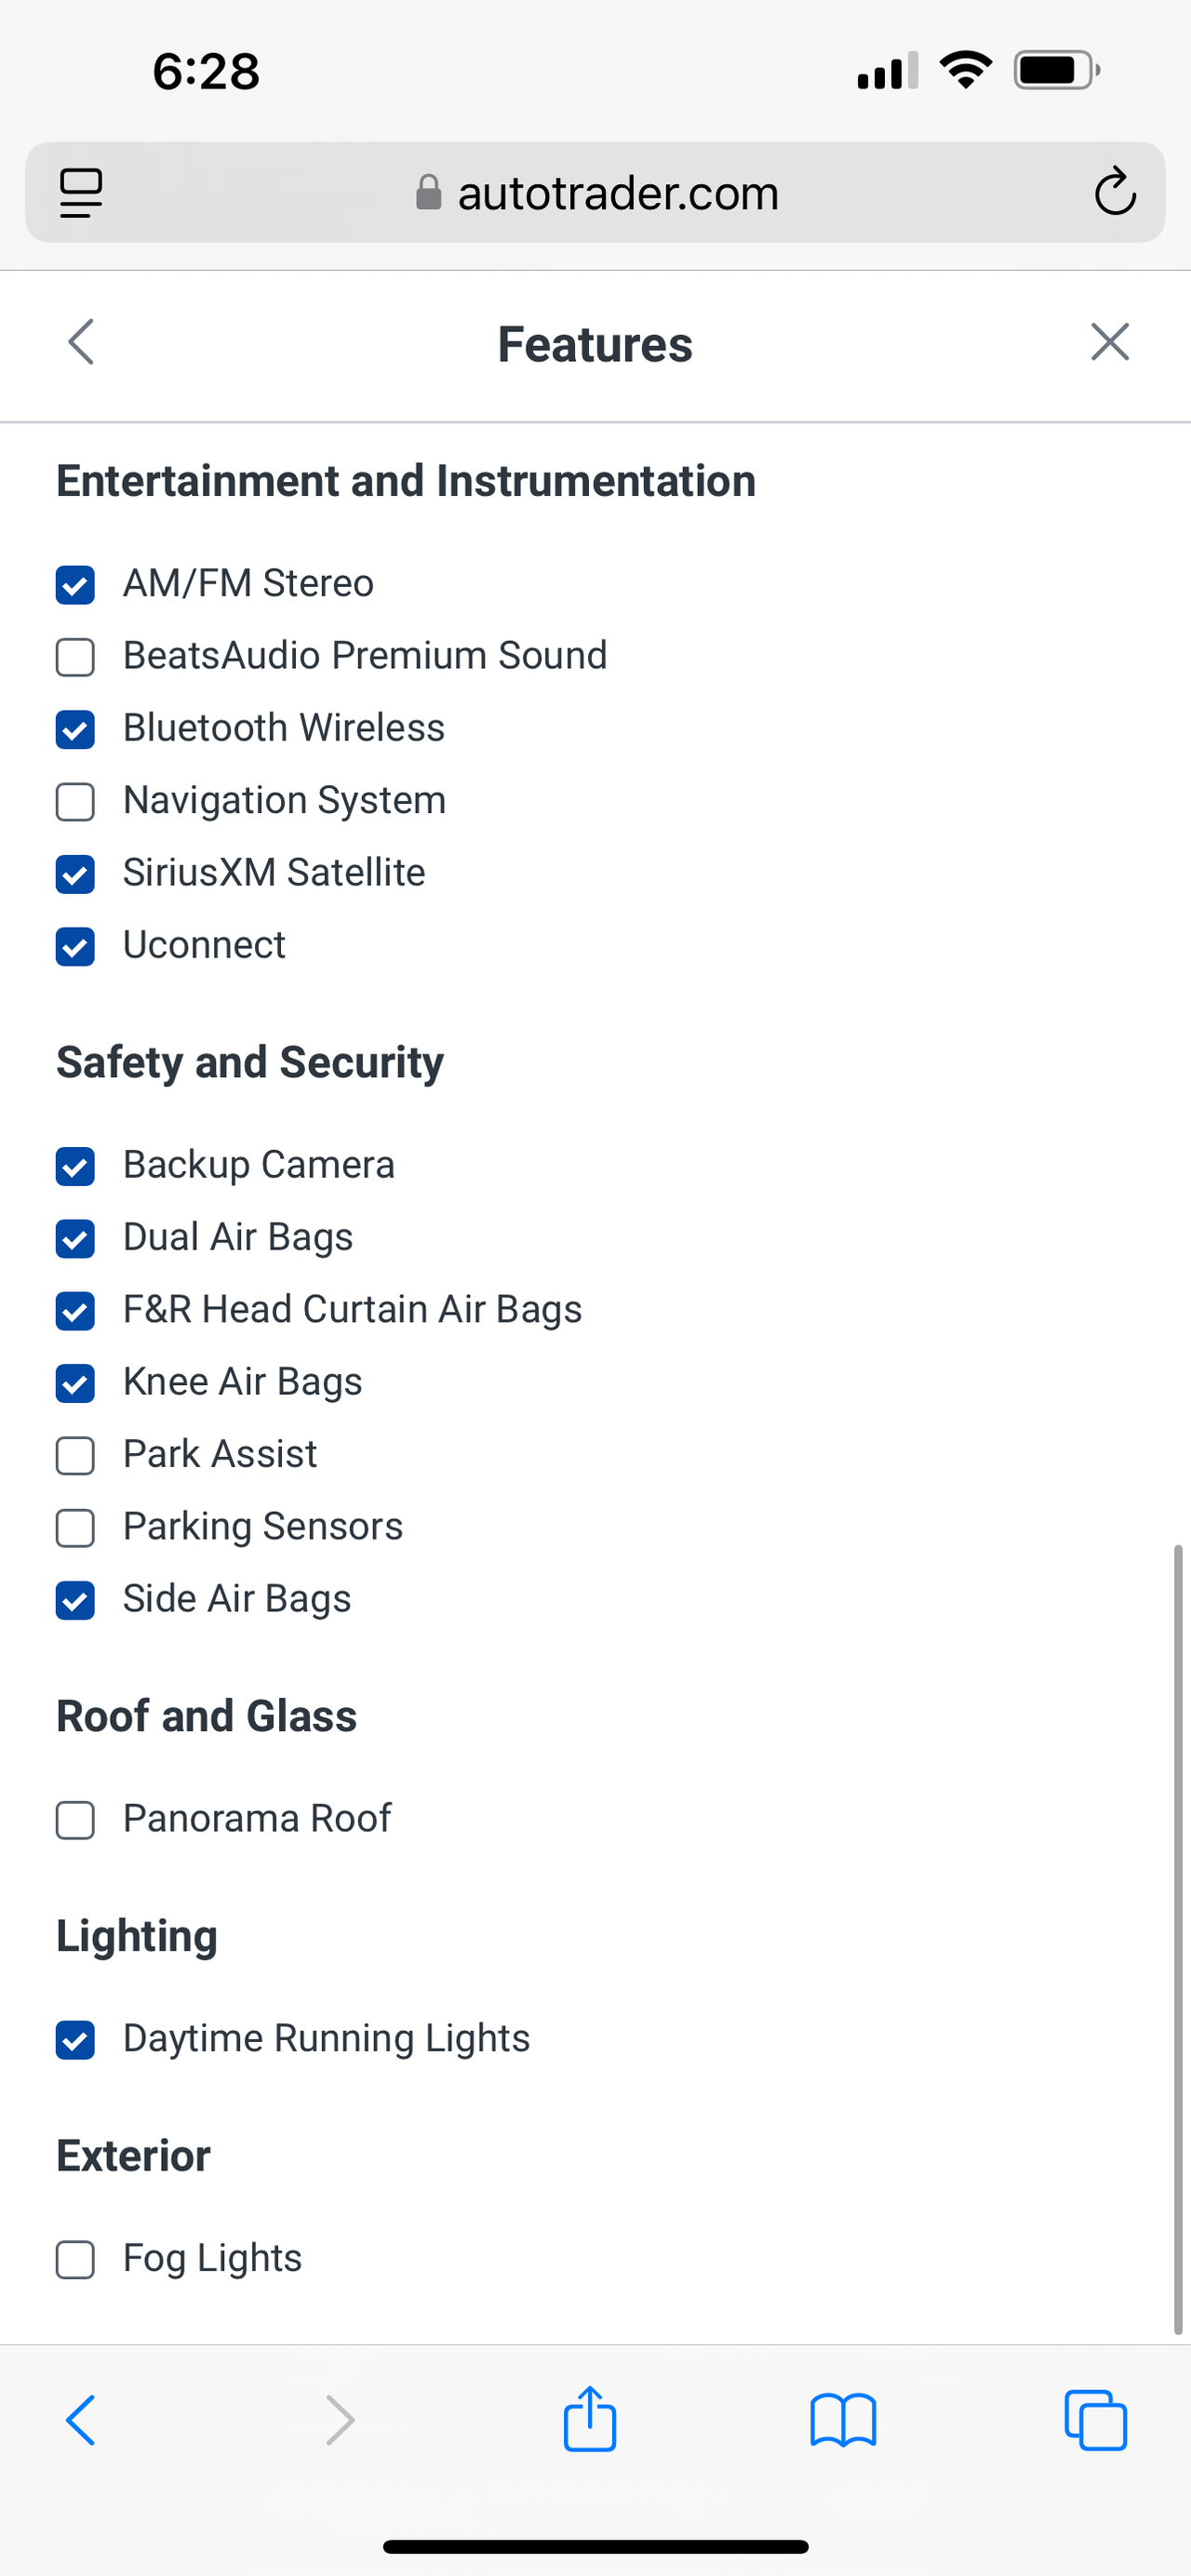Tap Safari forward navigation arrow
This screenshot has width=1191, height=2576.
pos(340,2420)
